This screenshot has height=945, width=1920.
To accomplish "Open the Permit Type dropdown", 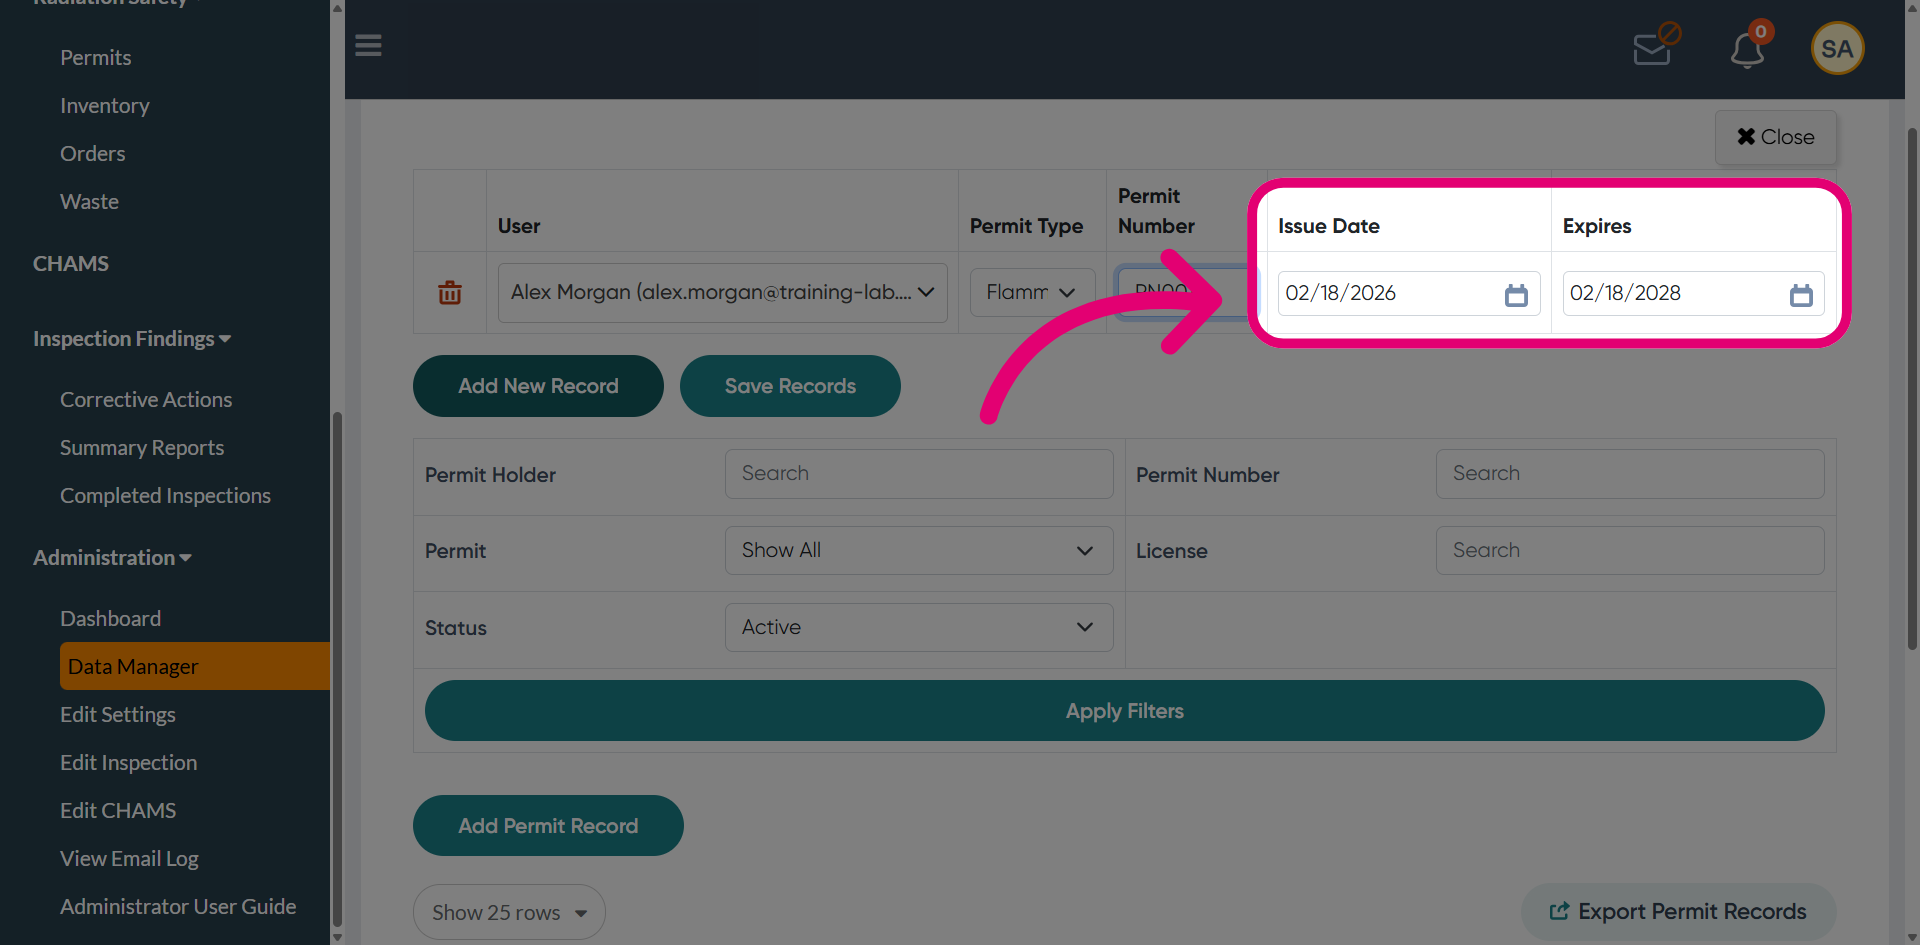I will tap(1032, 293).
